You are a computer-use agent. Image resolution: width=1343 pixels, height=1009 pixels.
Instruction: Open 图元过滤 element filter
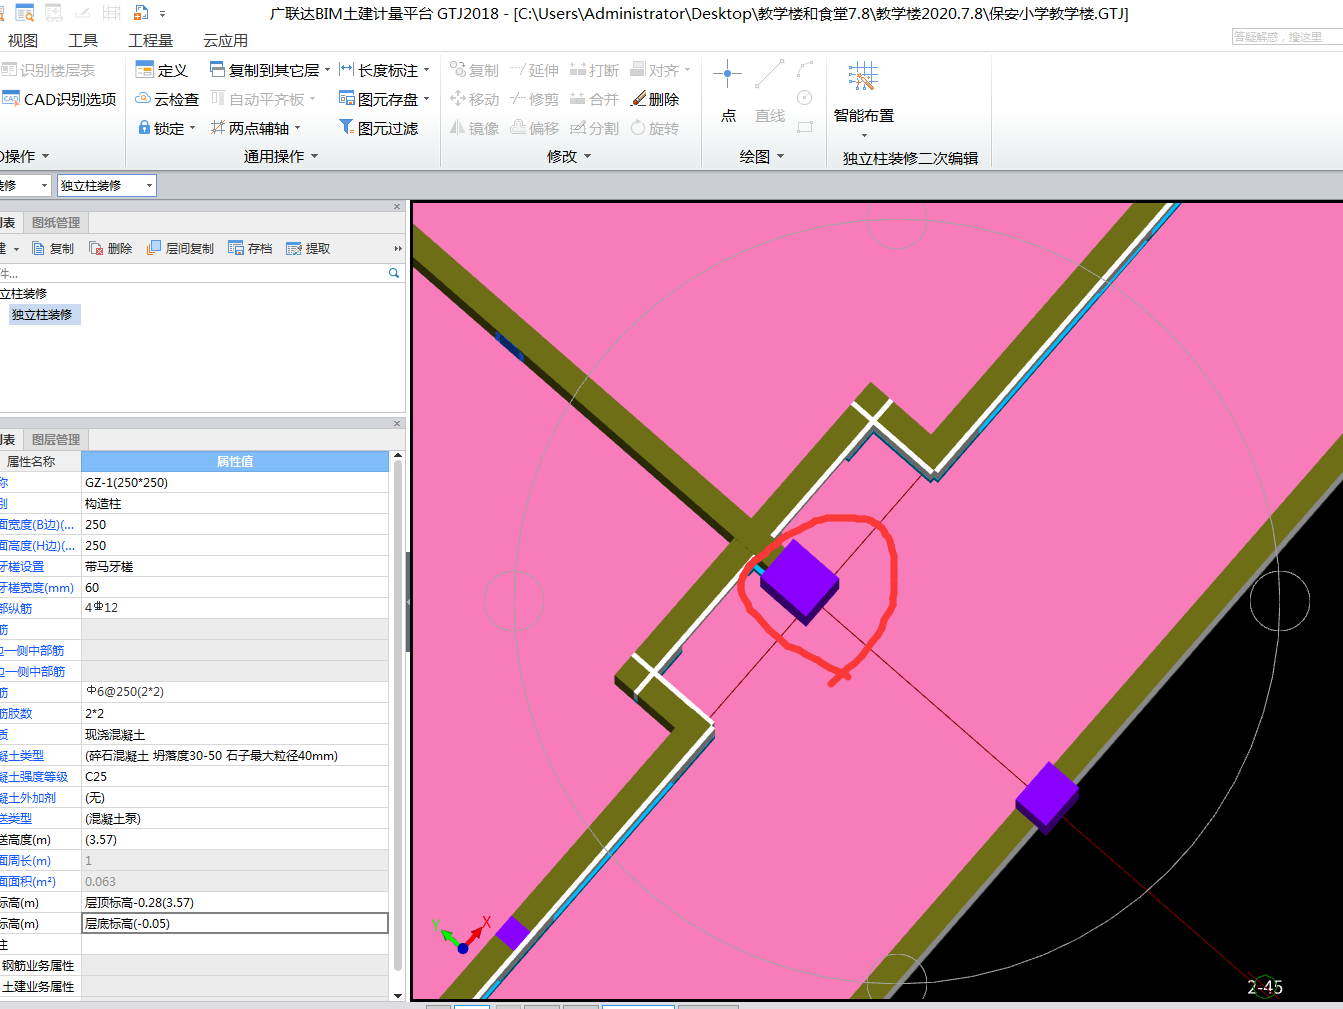[x=378, y=128]
